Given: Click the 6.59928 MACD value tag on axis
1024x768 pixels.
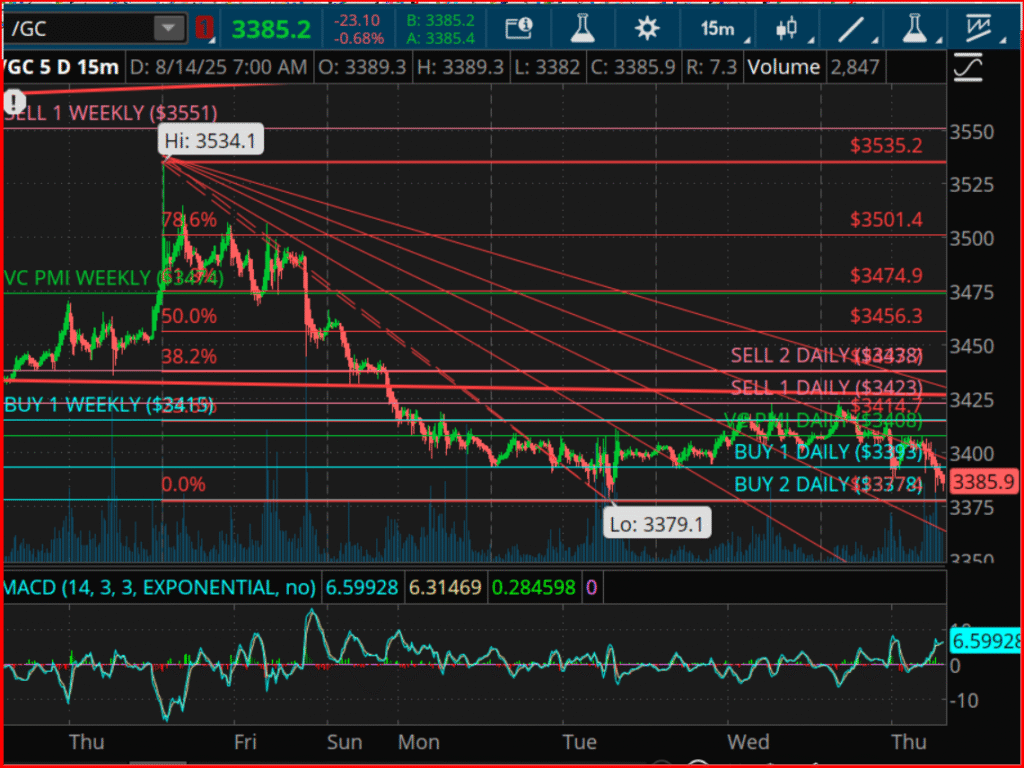Looking at the screenshot, I should (x=985, y=641).
